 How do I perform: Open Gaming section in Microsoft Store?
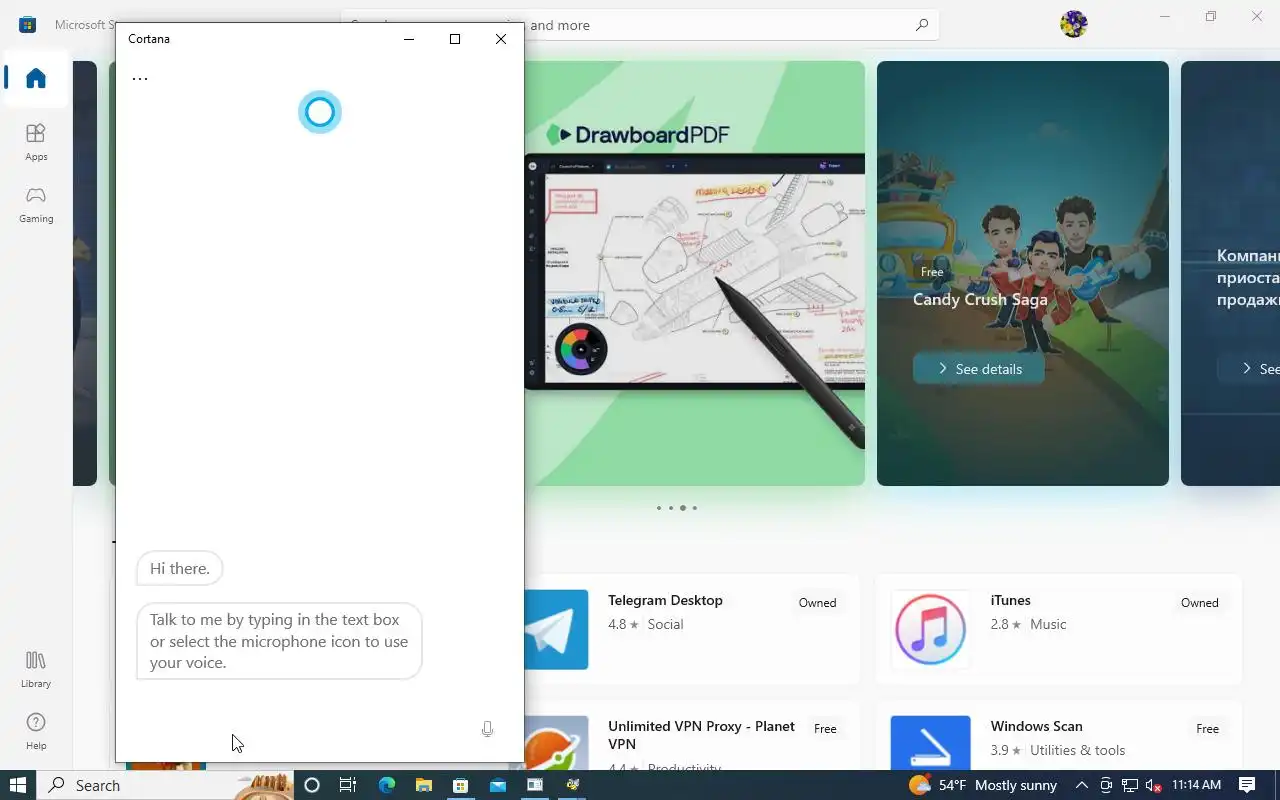coord(36,204)
